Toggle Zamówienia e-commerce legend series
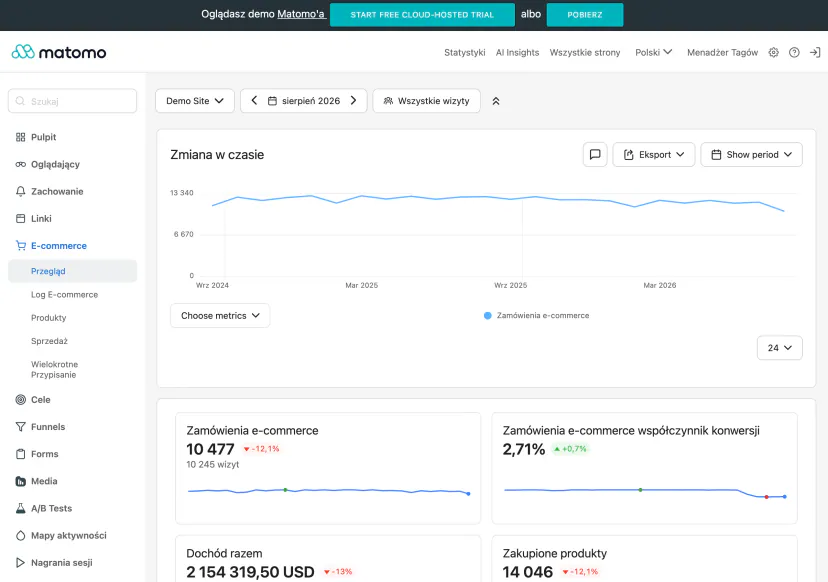Viewport: 828px width, 582px height. click(537, 315)
